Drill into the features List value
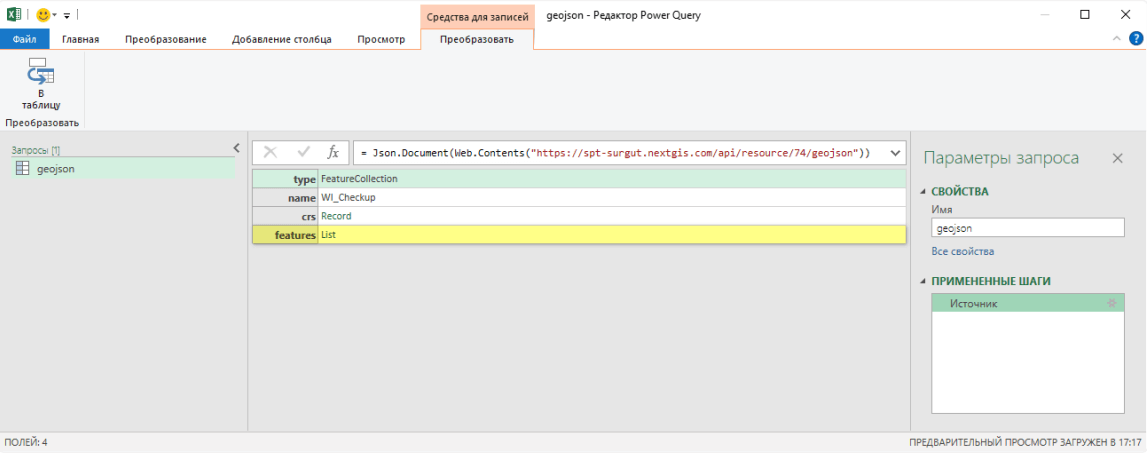This screenshot has height=453, width=1147. coord(328,235)
